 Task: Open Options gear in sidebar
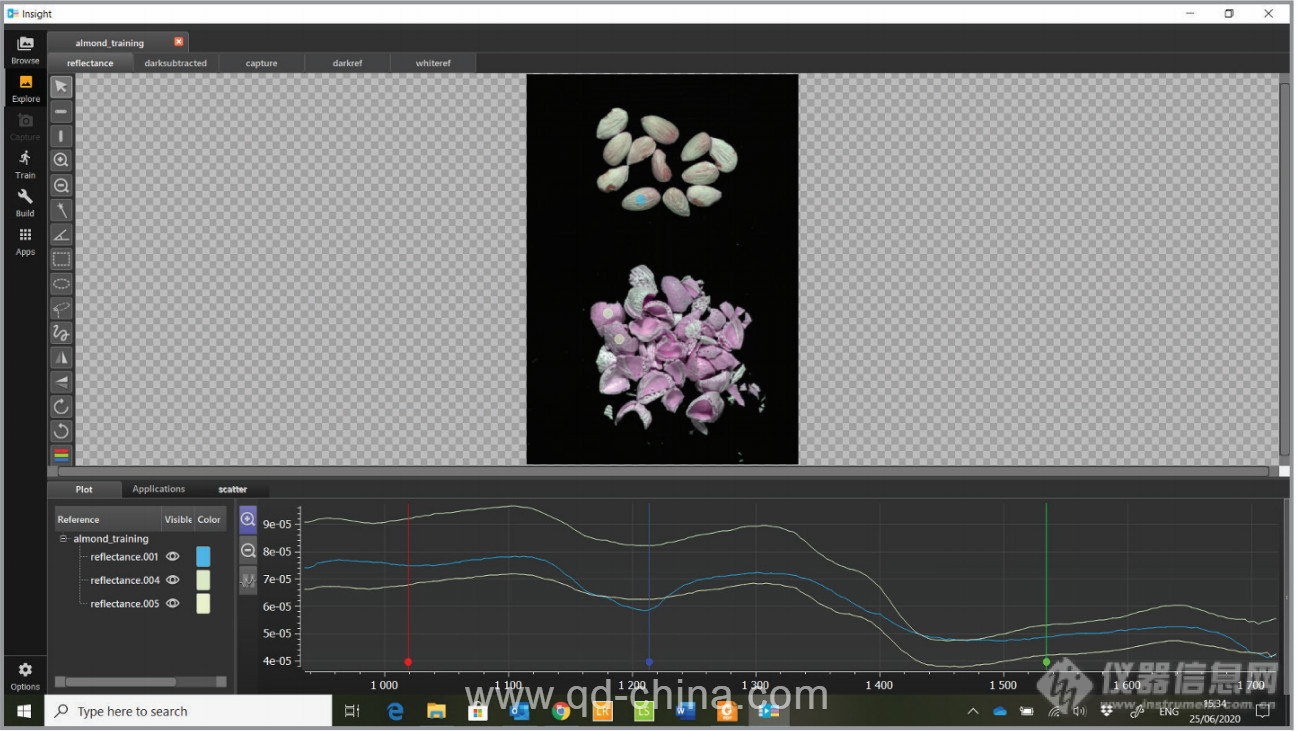(x=25, y=676)
